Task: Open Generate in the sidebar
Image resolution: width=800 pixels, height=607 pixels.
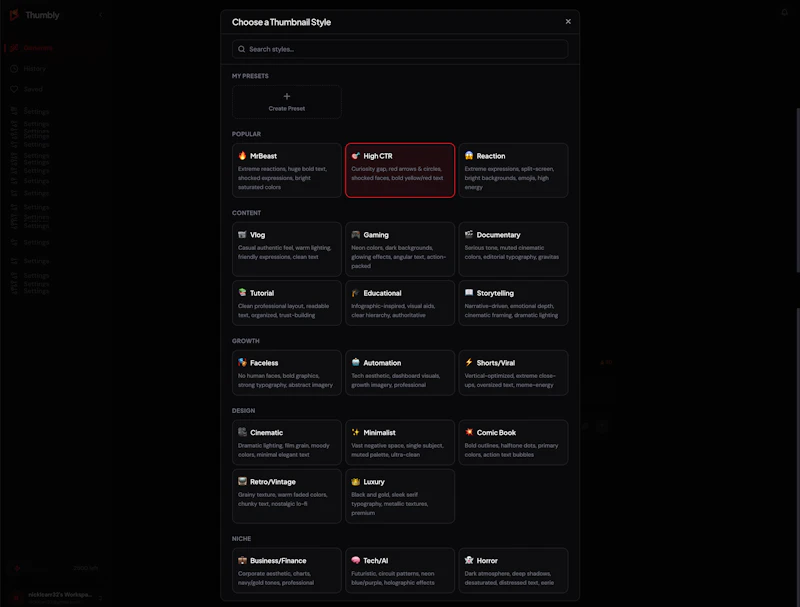Action: point(38,48)
